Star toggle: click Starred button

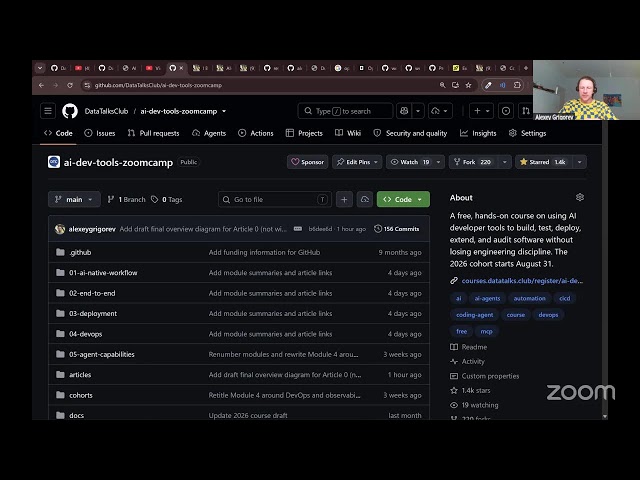(544, 162)
